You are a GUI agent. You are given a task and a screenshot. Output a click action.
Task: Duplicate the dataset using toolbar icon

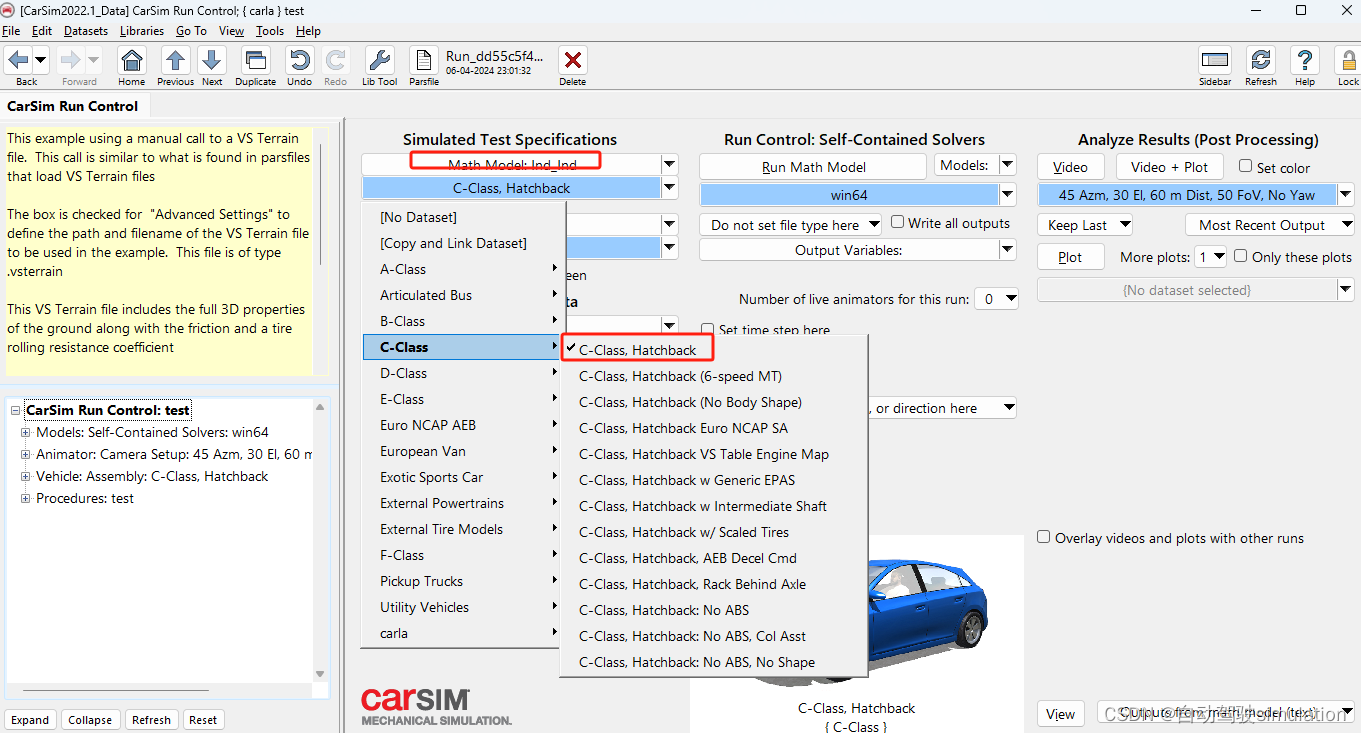[x=255, y=60]
